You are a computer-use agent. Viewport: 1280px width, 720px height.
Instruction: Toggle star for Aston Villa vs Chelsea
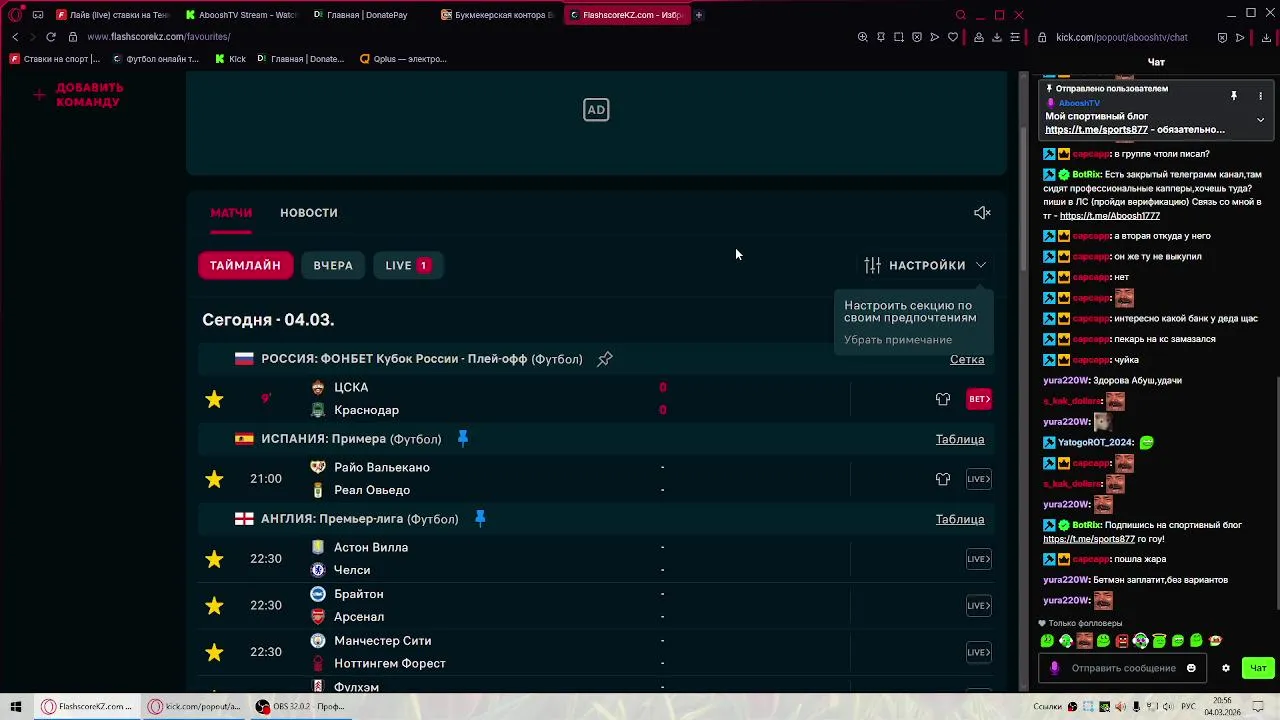[x=214, y=559]
